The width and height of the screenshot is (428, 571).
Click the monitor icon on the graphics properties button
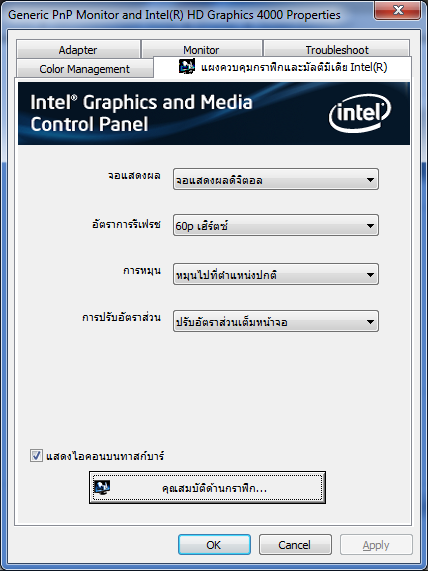coord(102,487)
